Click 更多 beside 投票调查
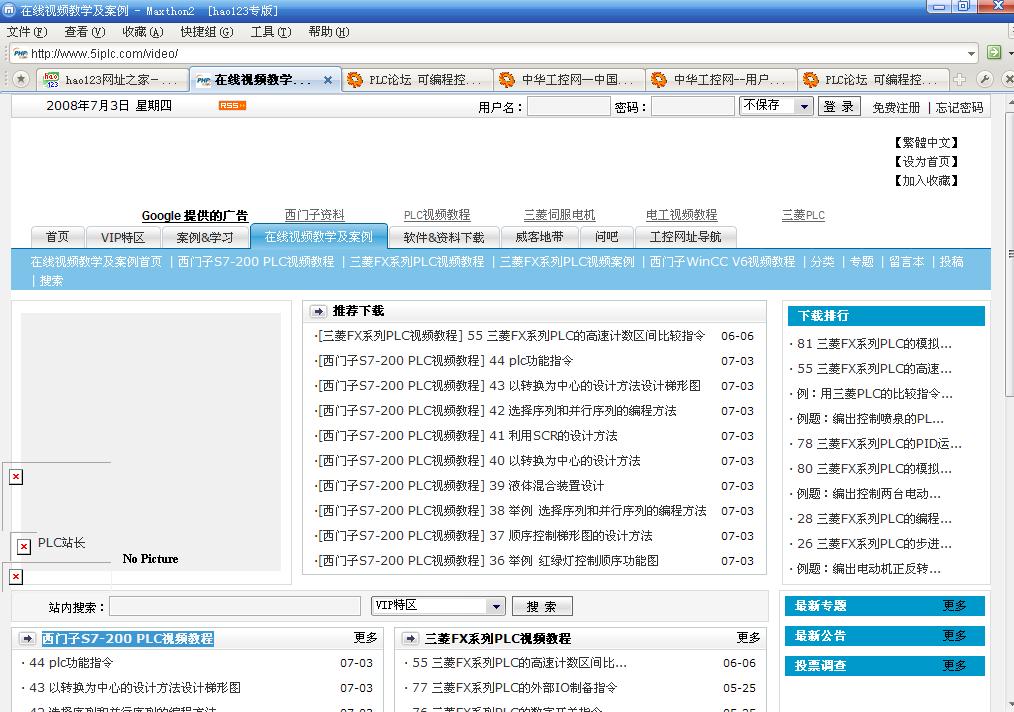This screenshot has height=712, width=1014. (x=954, y=665)
